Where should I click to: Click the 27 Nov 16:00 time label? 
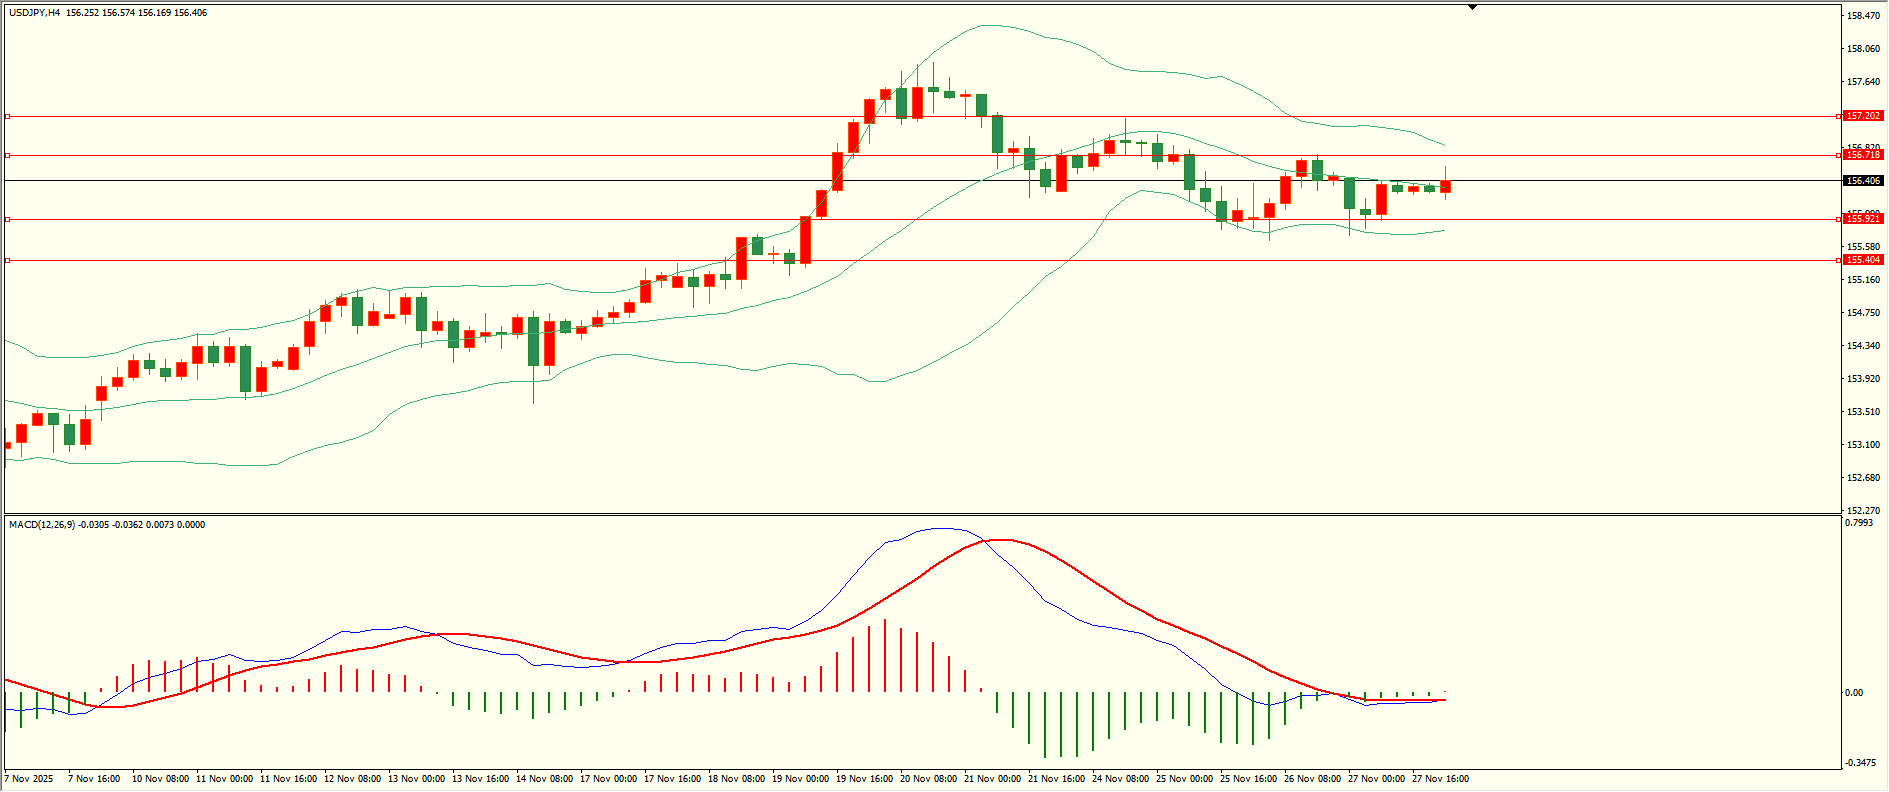coord(1440,778)
